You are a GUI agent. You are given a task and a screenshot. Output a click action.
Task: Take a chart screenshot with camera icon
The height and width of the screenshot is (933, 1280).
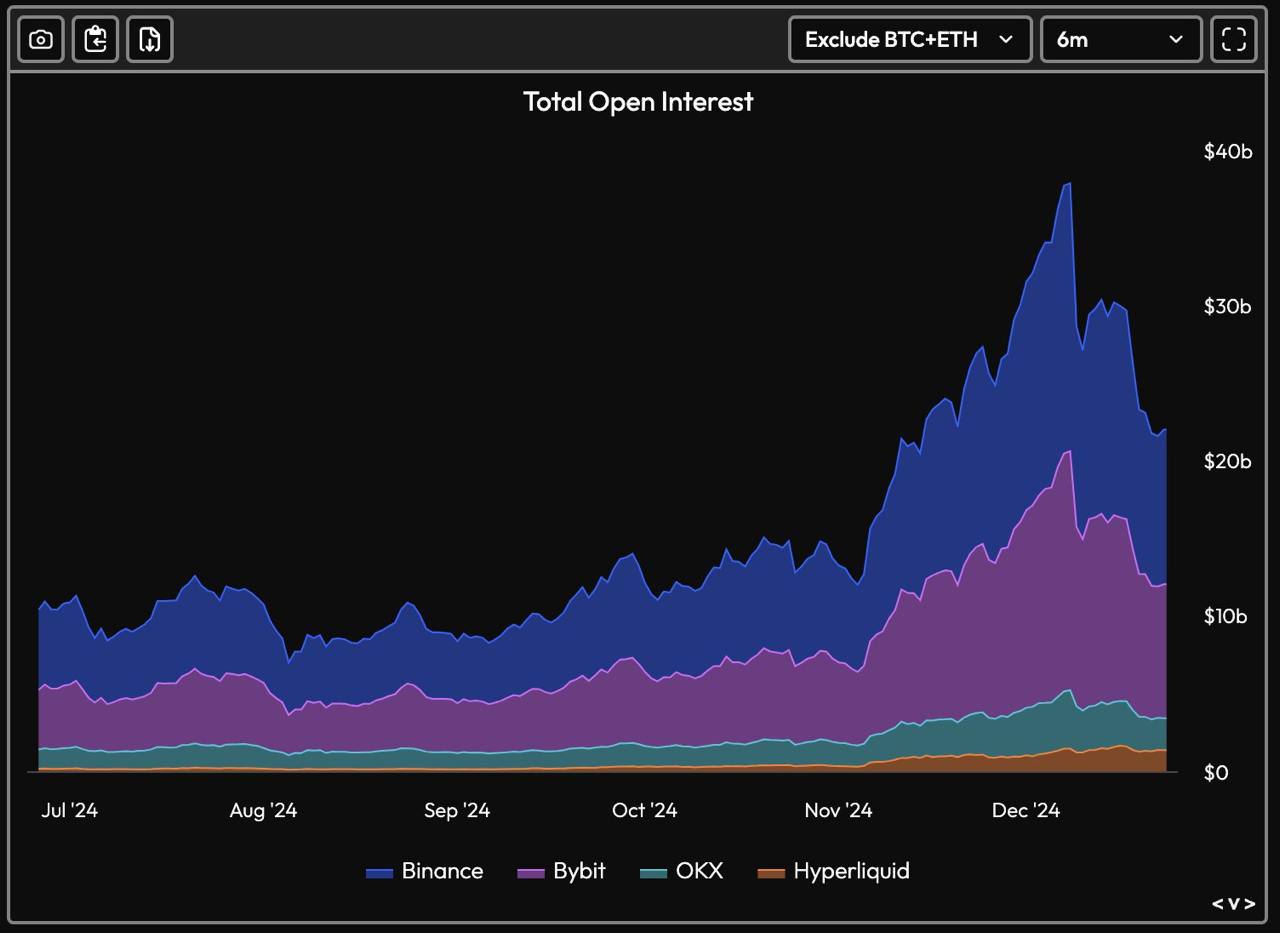[x=41, y=39]
